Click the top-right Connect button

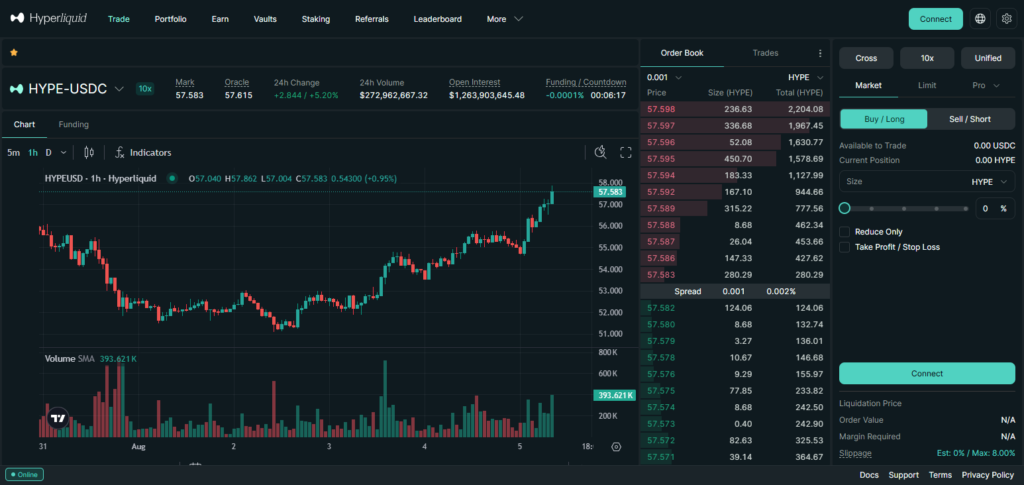[935, 19]
